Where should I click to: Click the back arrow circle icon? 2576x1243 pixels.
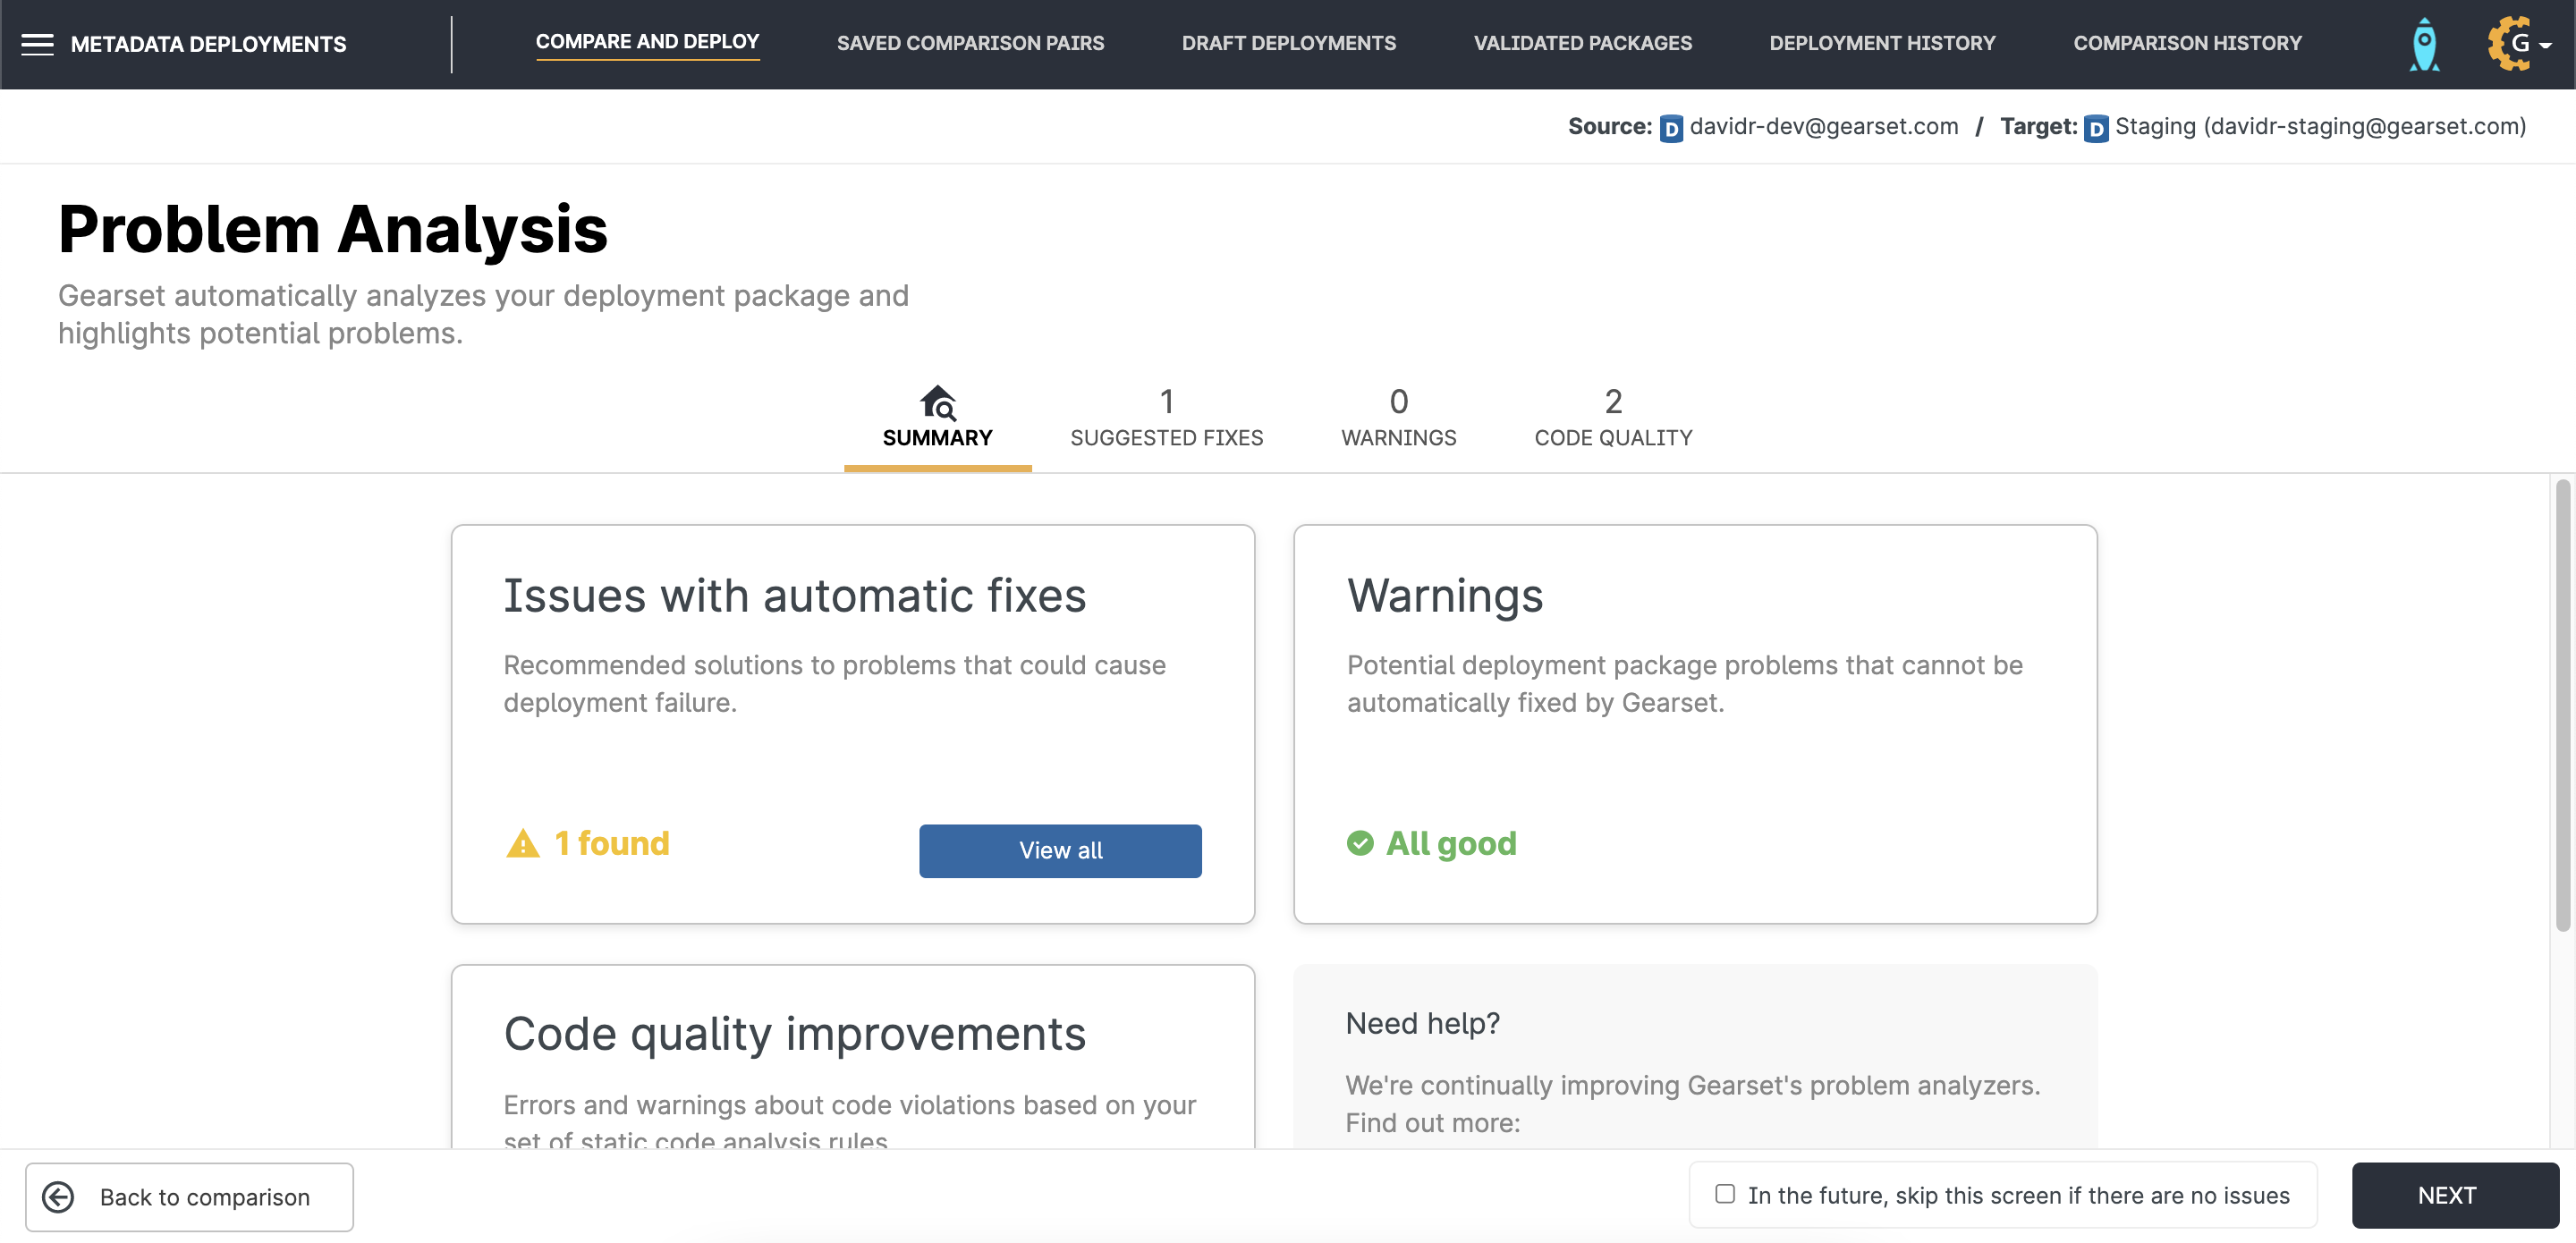coord(58,1196)
